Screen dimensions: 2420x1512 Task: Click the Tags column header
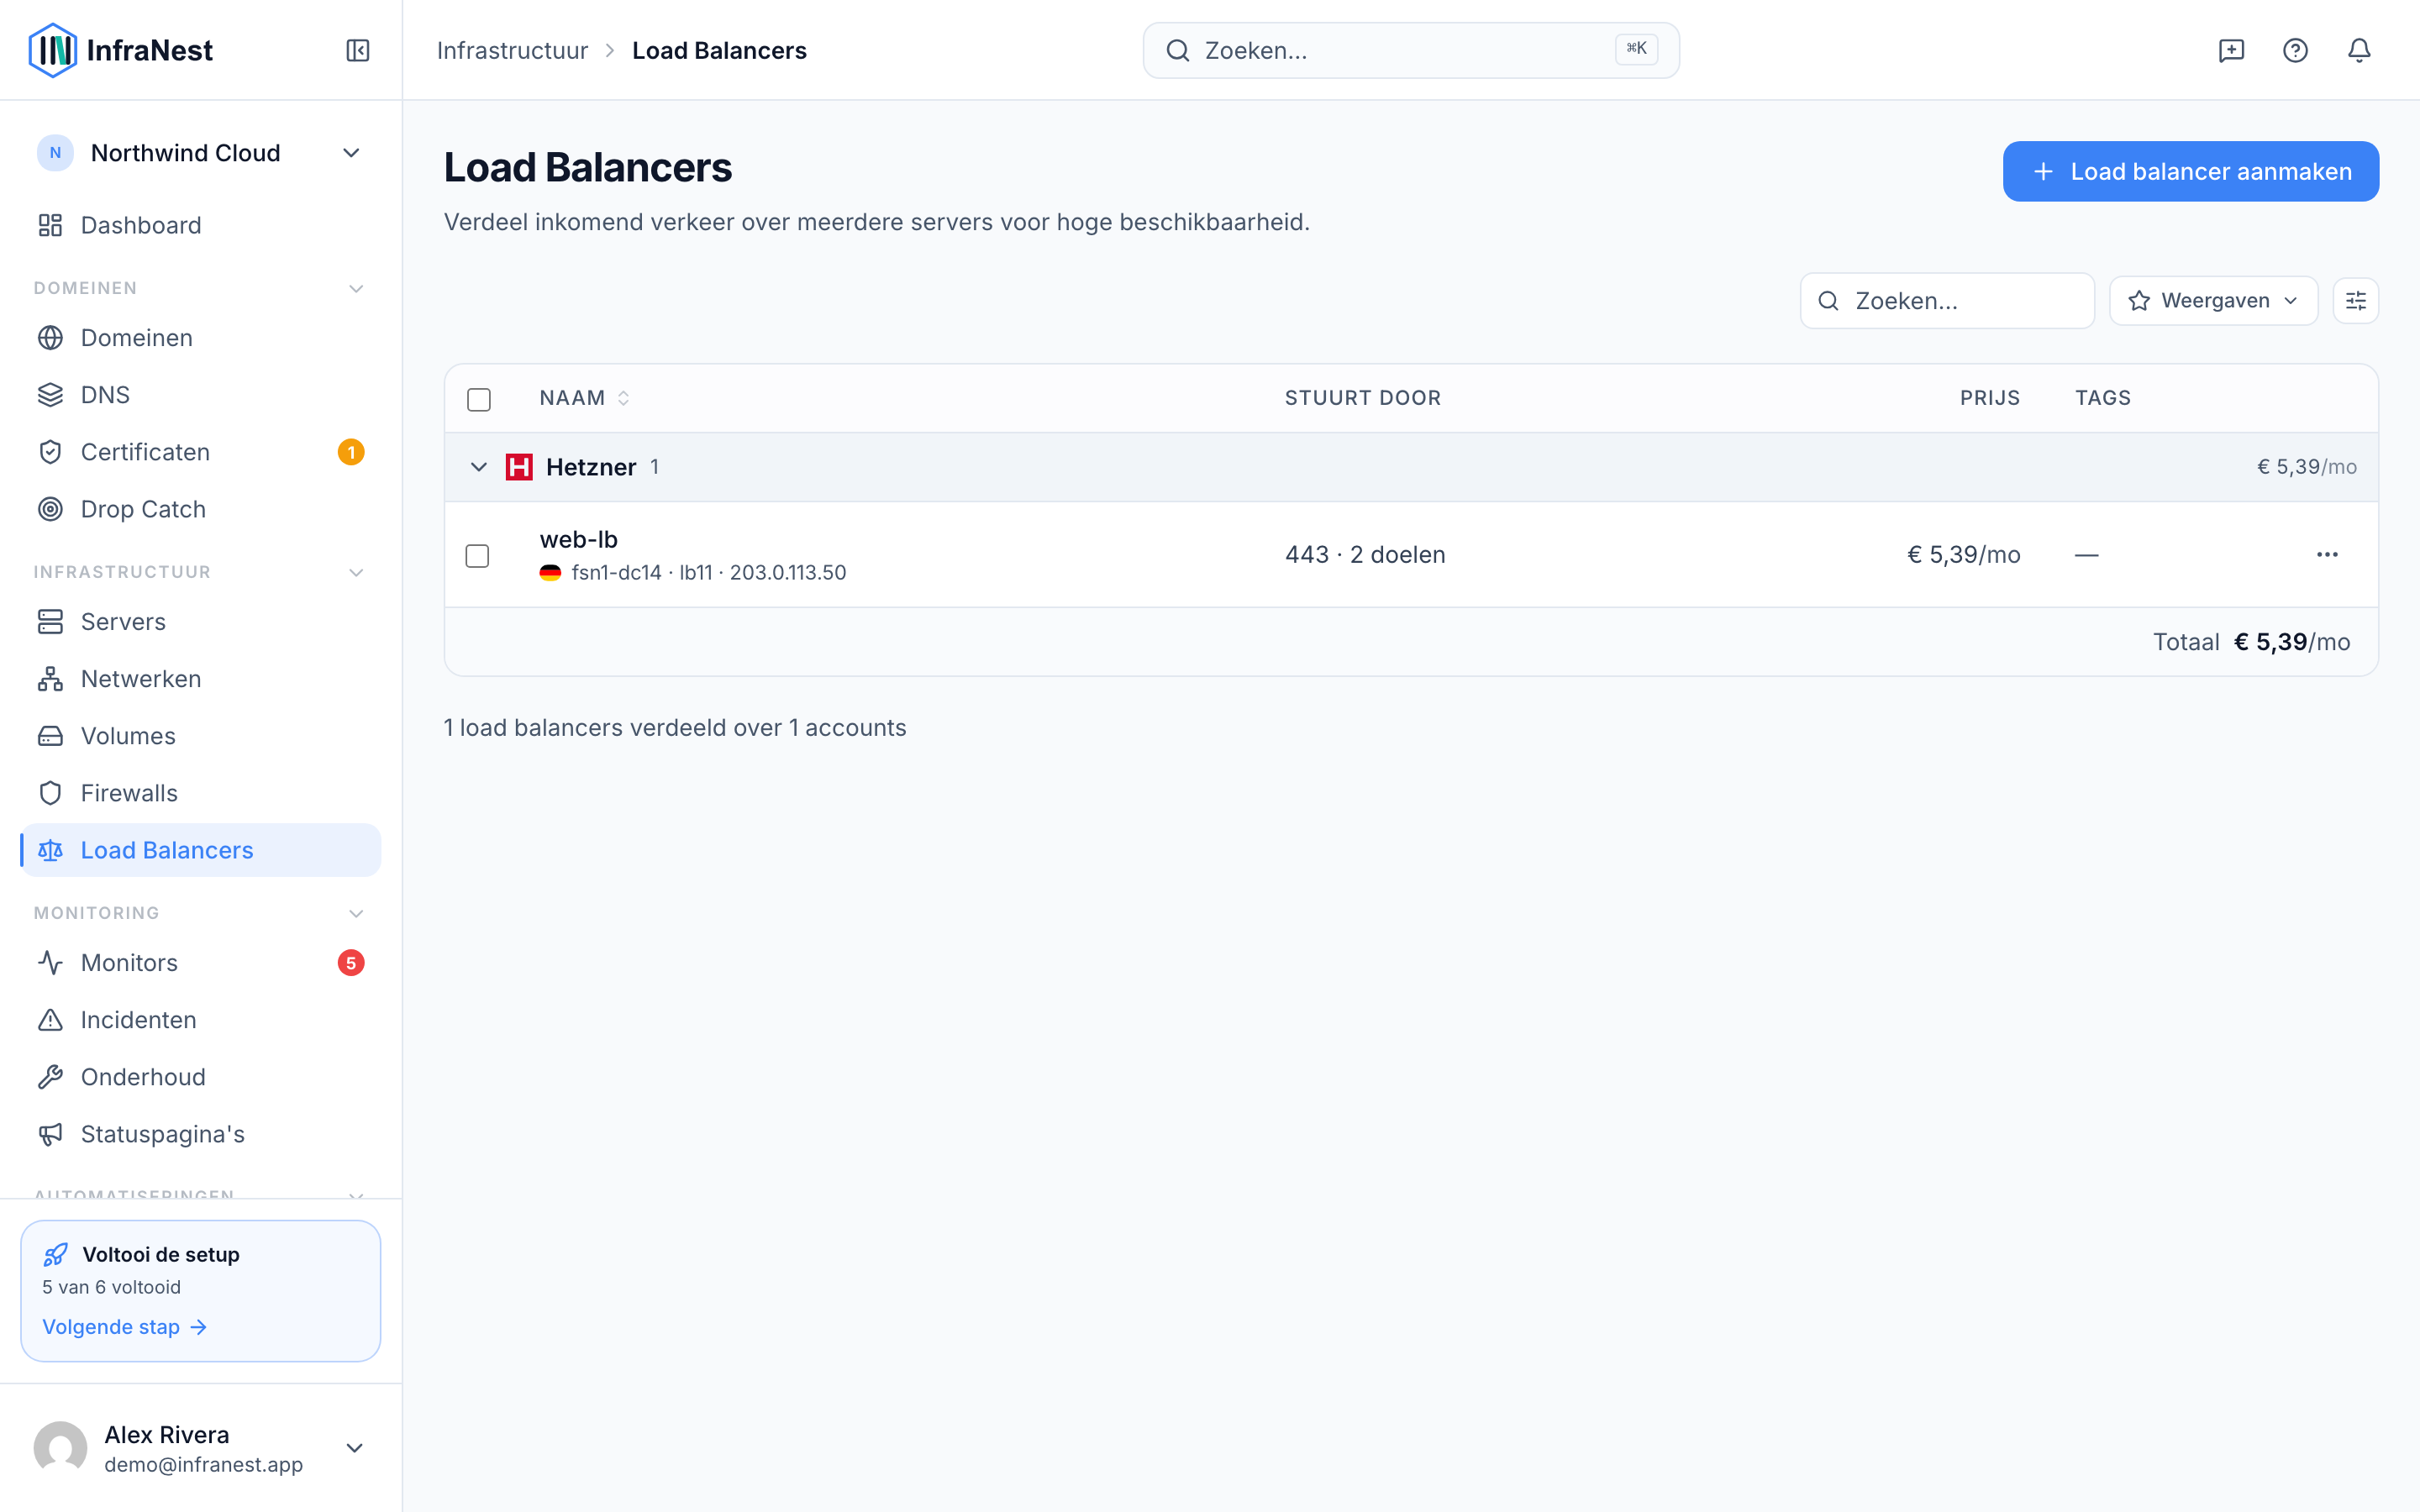(x=2103, y=398)
